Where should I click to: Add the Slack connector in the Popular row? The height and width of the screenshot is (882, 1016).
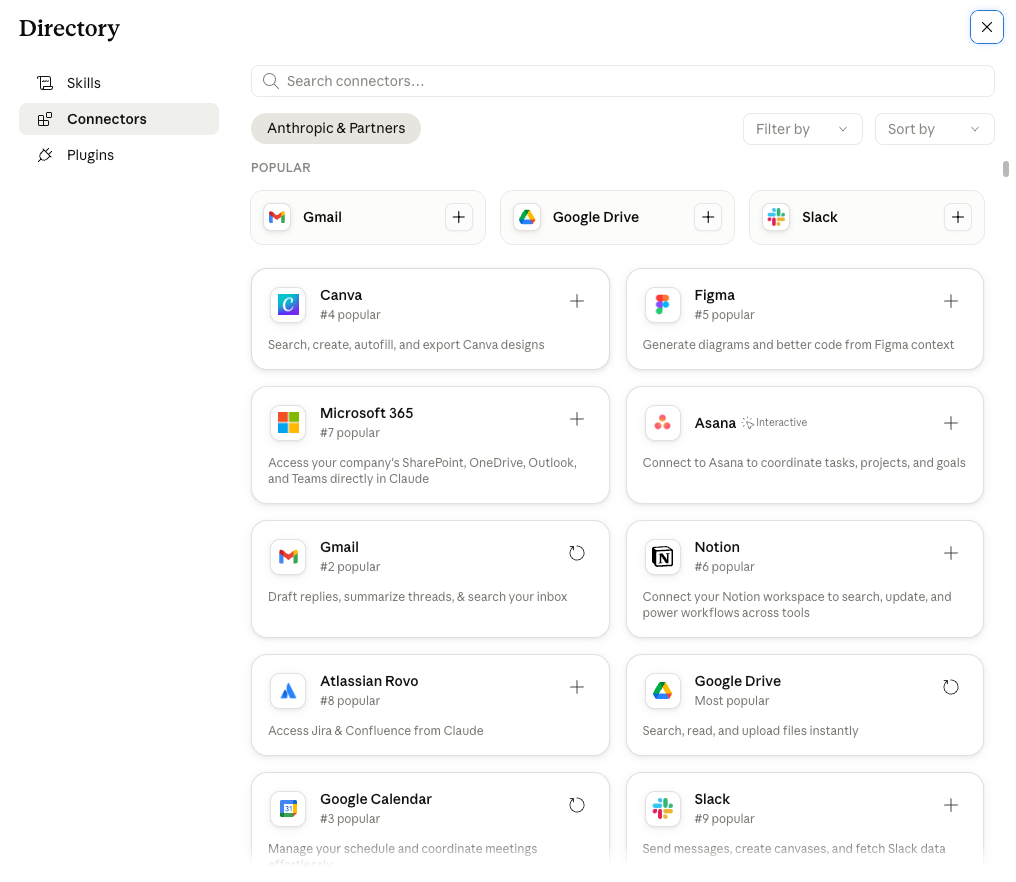[x=958, y=217]
